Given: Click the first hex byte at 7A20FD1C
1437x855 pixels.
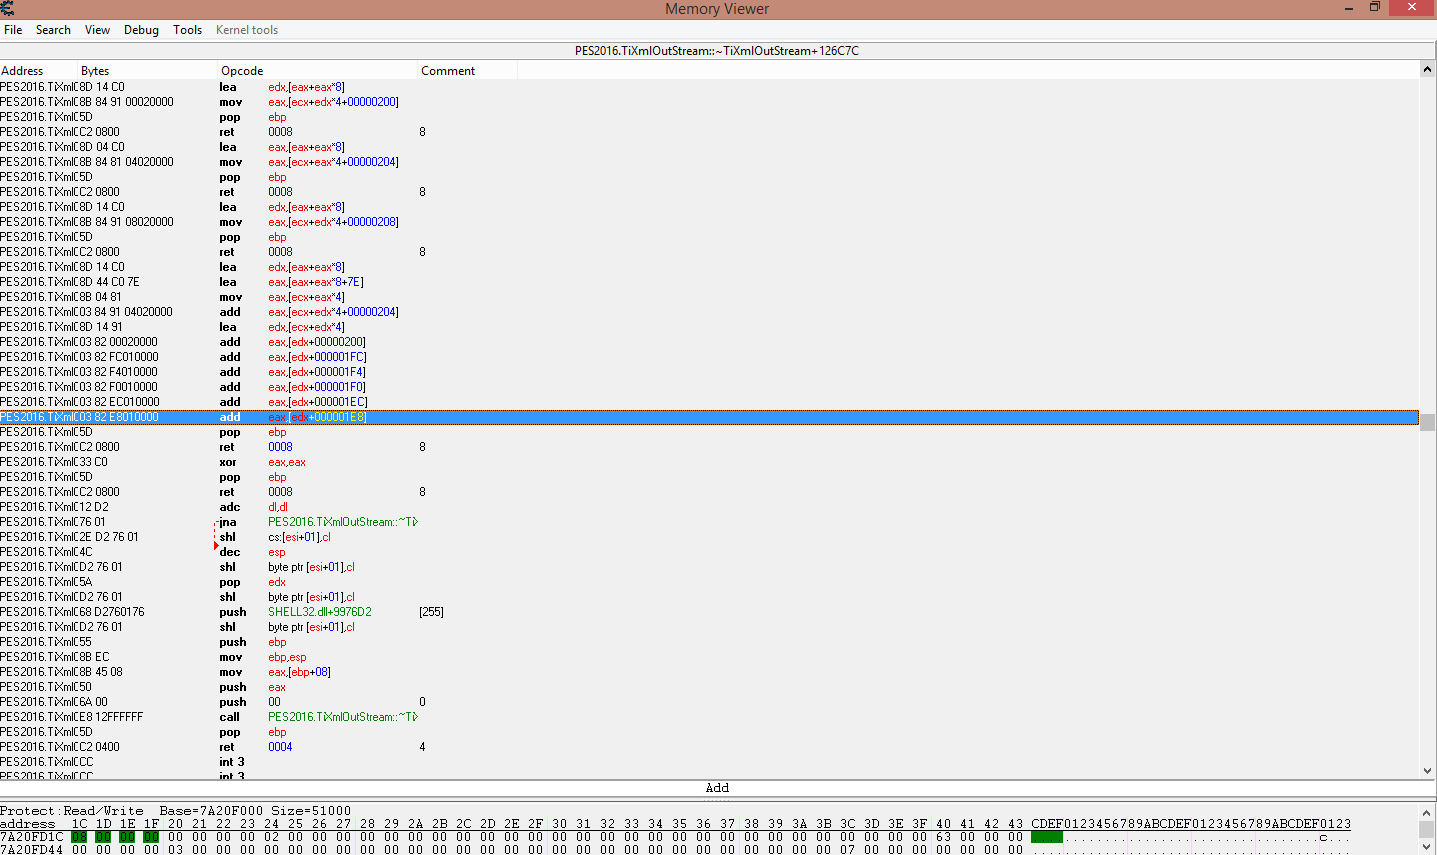Looking at the screenshot, I should point(79,837).
